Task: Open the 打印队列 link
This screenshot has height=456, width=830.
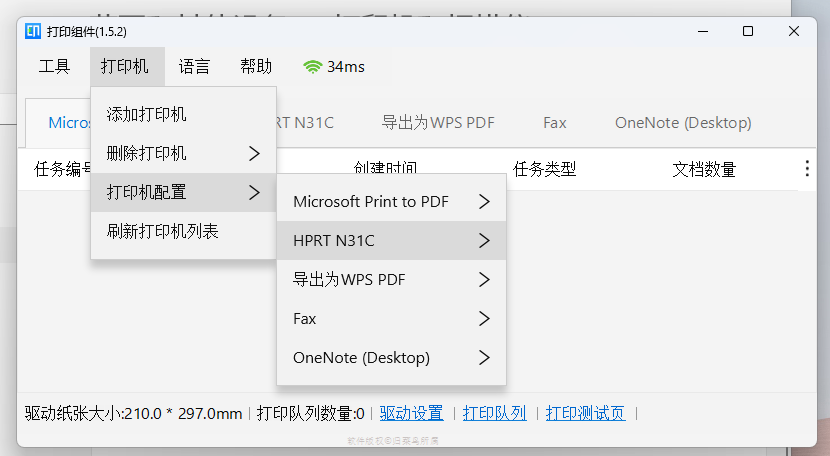Action: point(494,413)
